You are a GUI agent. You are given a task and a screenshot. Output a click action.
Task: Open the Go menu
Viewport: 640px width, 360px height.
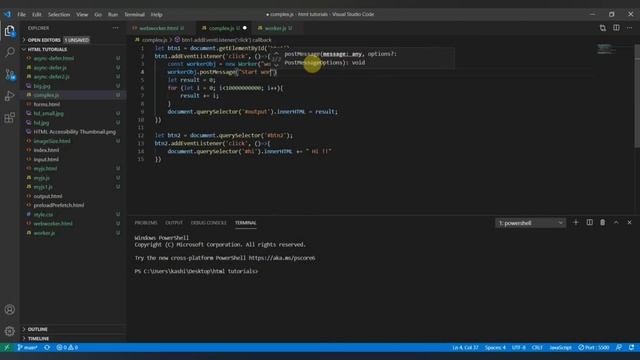pos(98,14)
